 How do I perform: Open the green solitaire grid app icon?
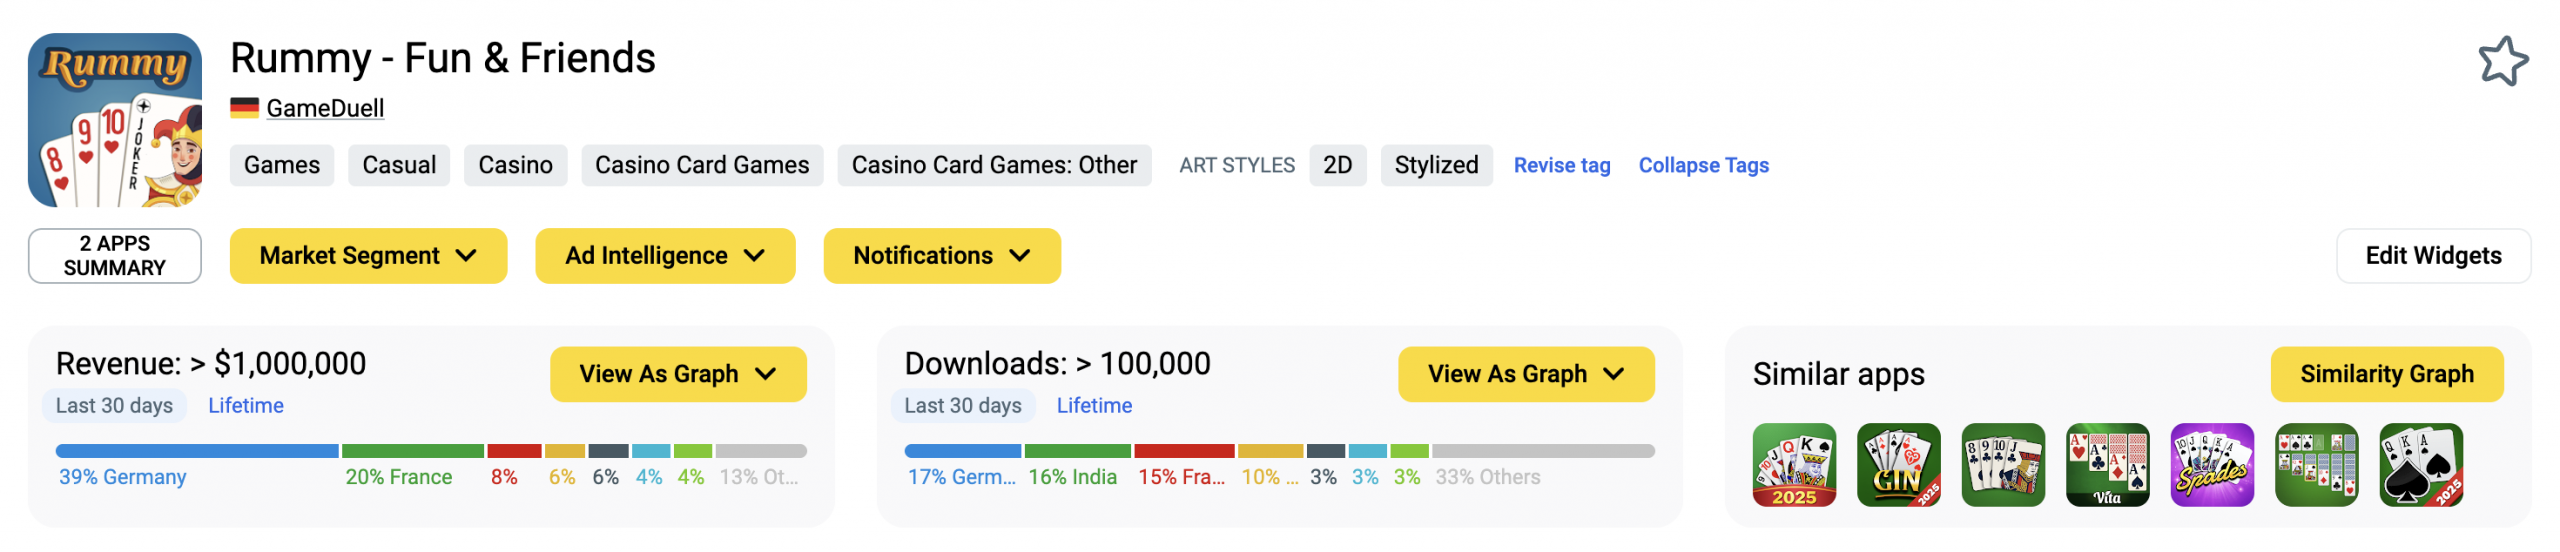click(x=2316, y=465)
